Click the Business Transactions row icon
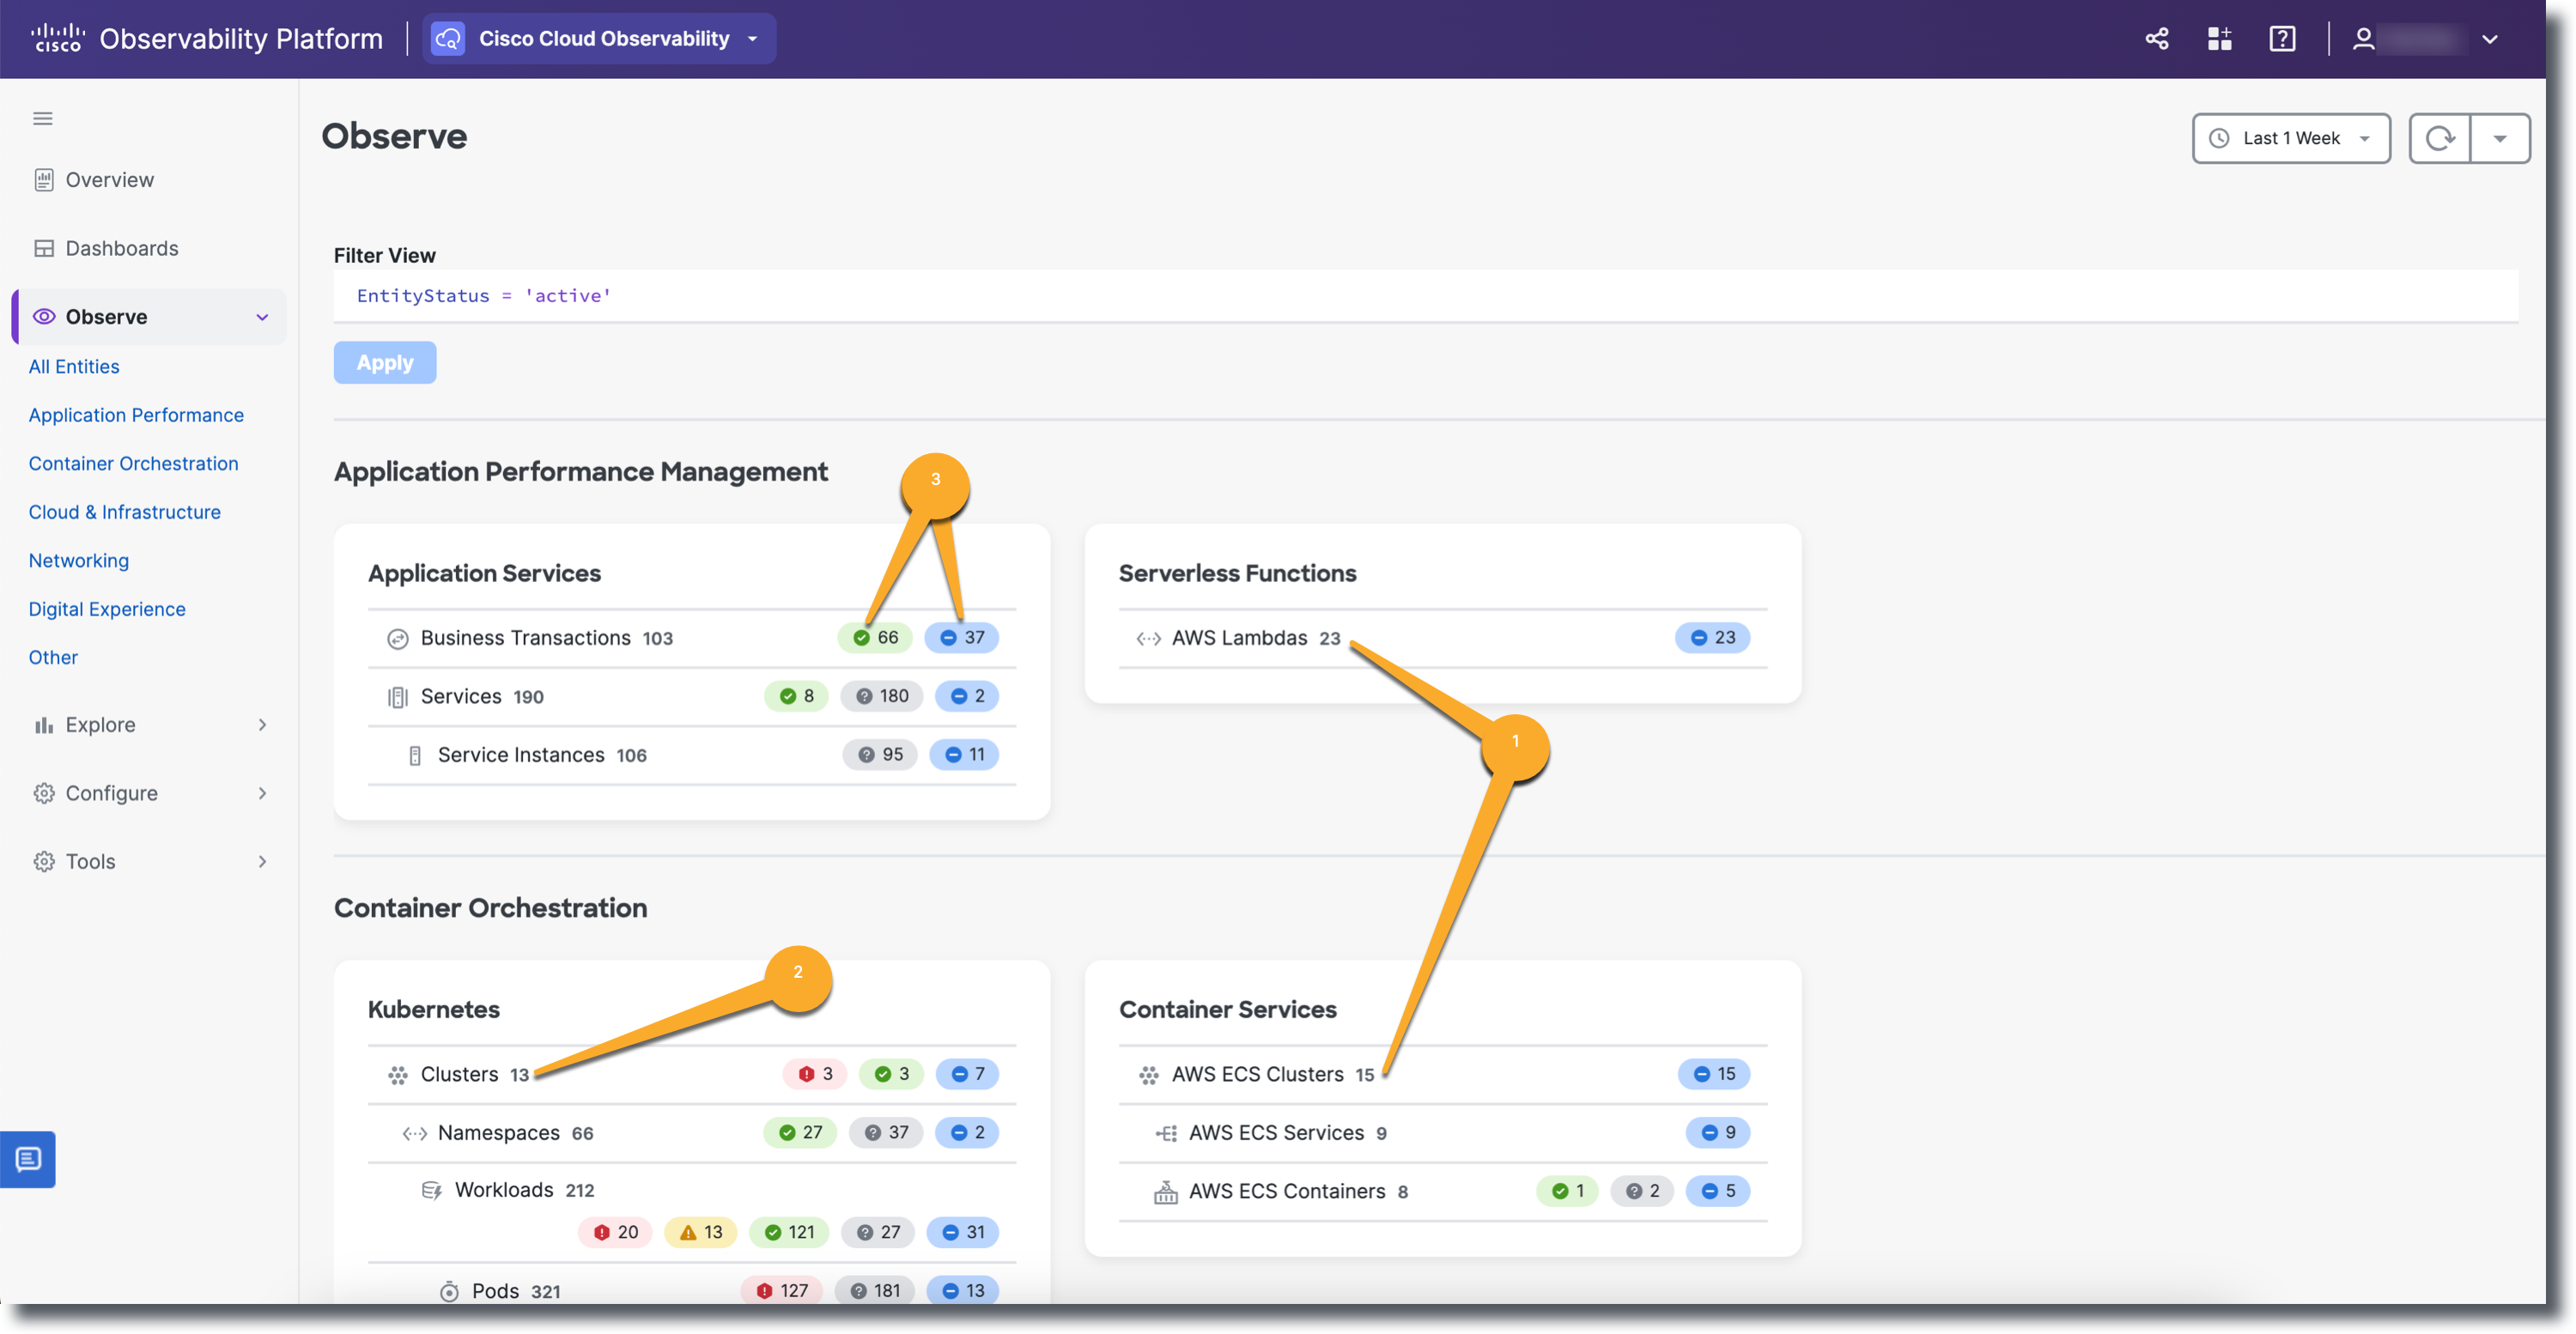The width and height of the screenshot is (2576, 1334). tap(398, 639)
